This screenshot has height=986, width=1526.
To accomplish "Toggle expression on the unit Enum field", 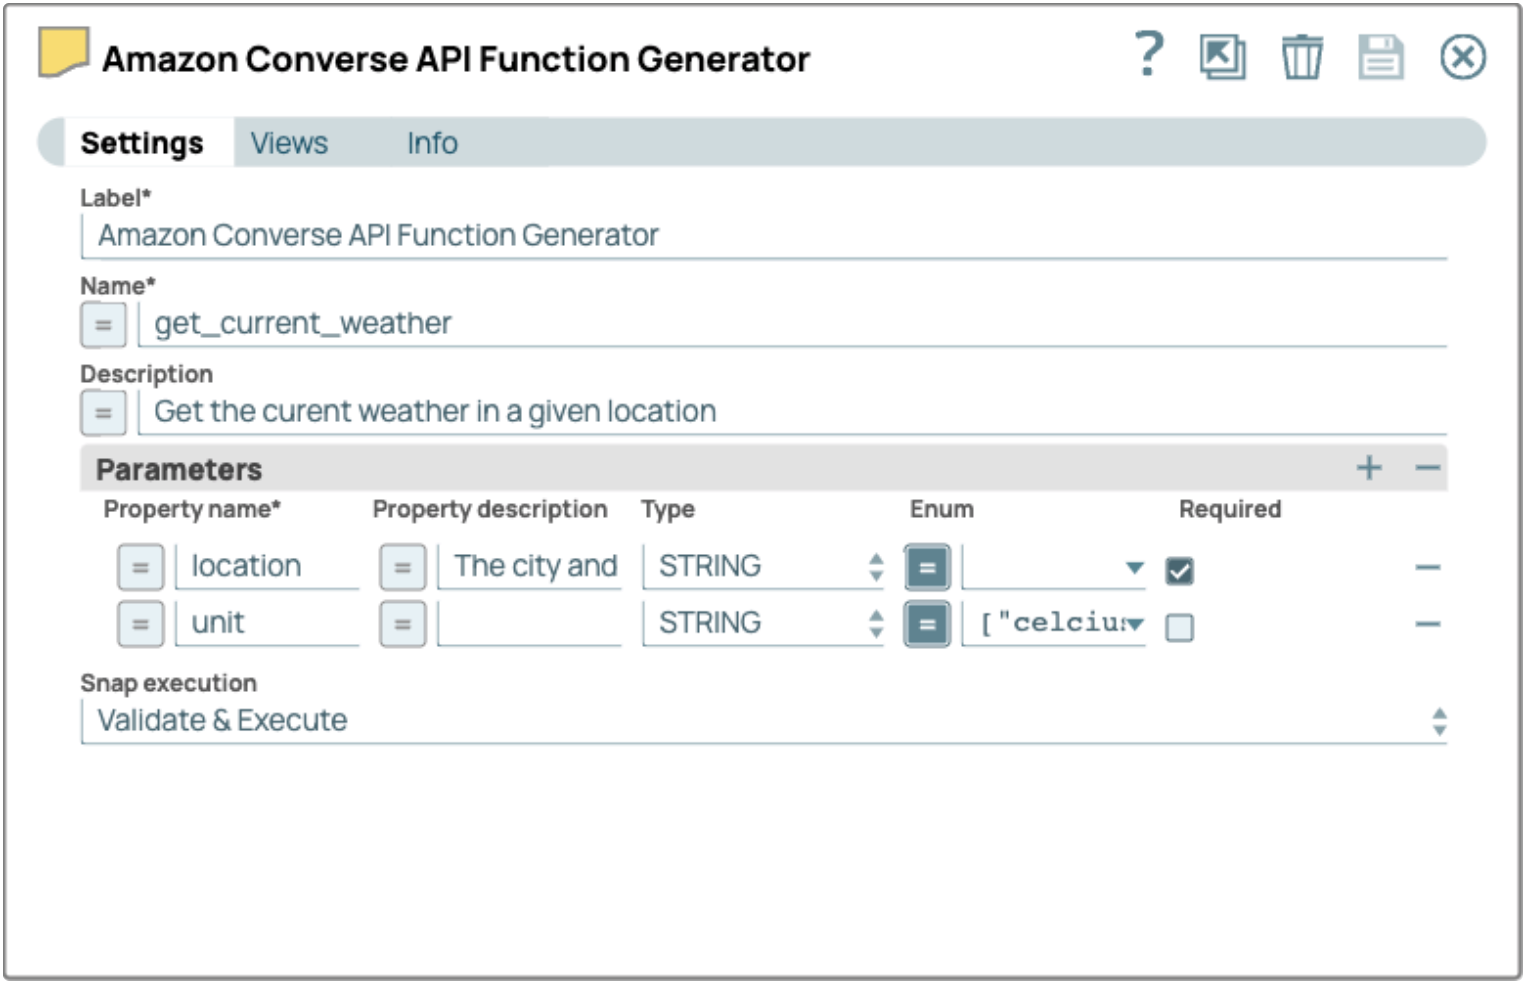I will click(x=926, y=625).
